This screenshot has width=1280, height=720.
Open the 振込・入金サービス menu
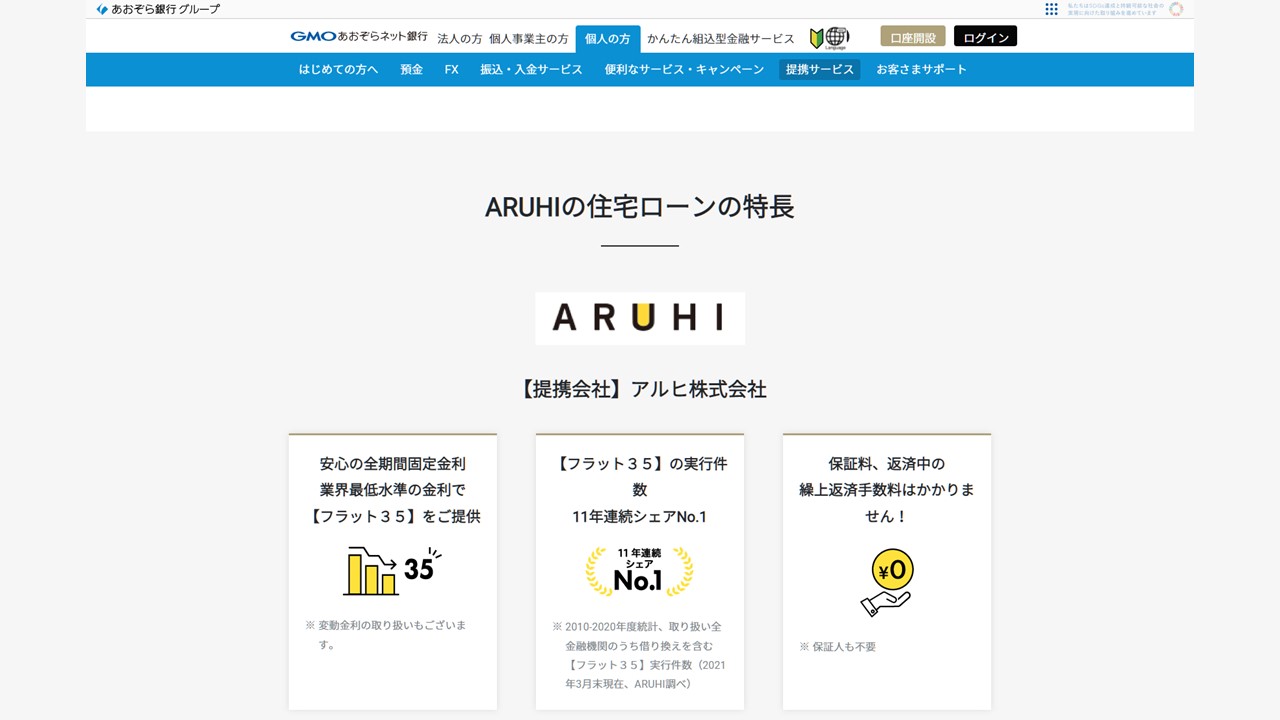531,69
